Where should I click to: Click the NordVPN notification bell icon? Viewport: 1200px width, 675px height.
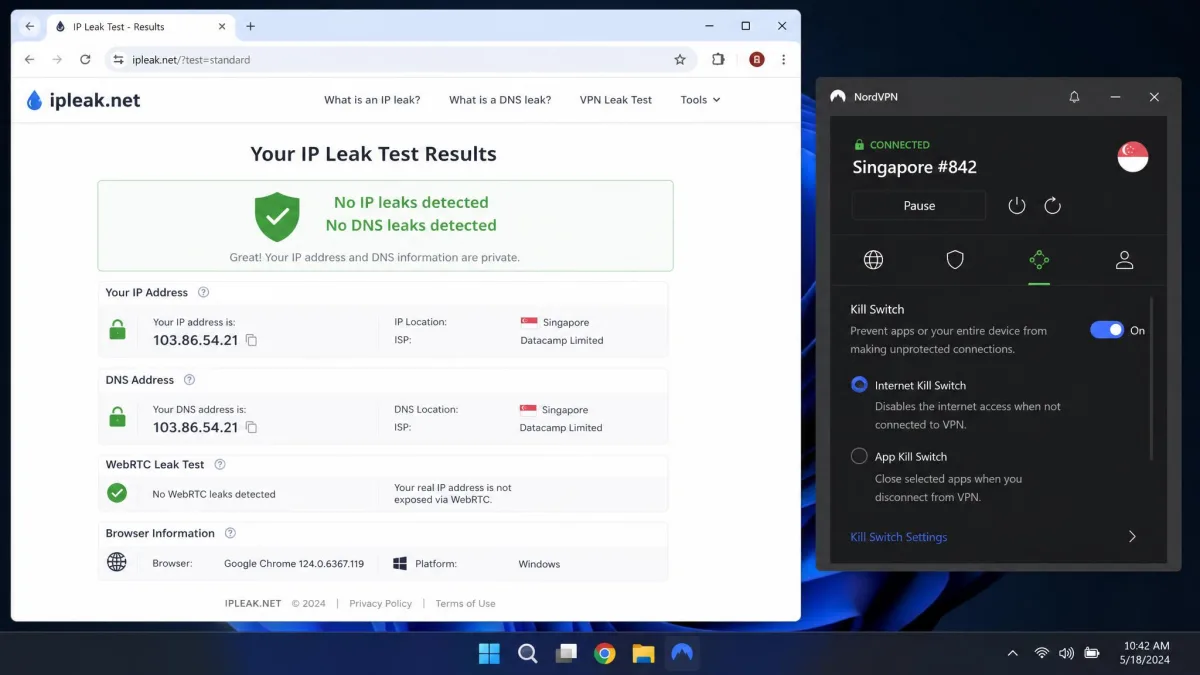pyautogui.click(x=1074, y=97)
